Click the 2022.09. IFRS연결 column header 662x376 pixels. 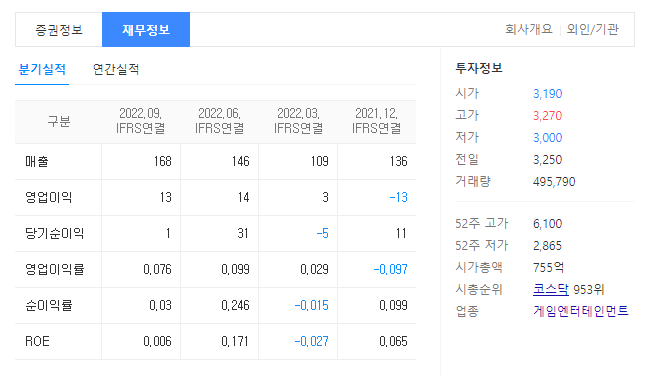141,121
